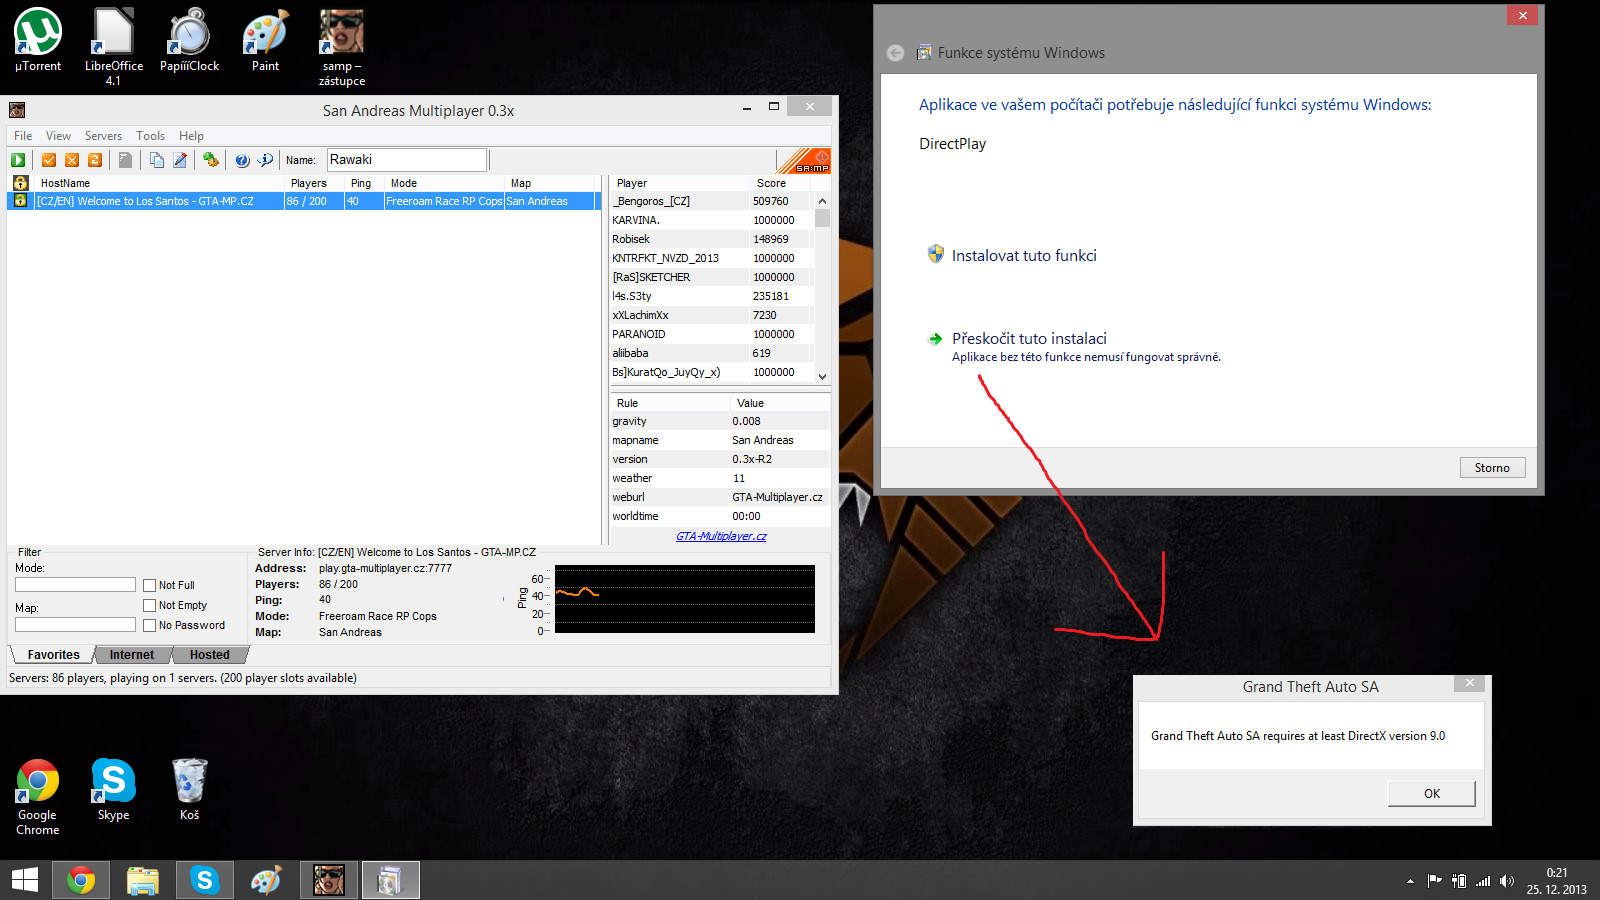Click the blue Help Topics question icon
This screenshot has height=900, width=1600.
pos(242,160)
